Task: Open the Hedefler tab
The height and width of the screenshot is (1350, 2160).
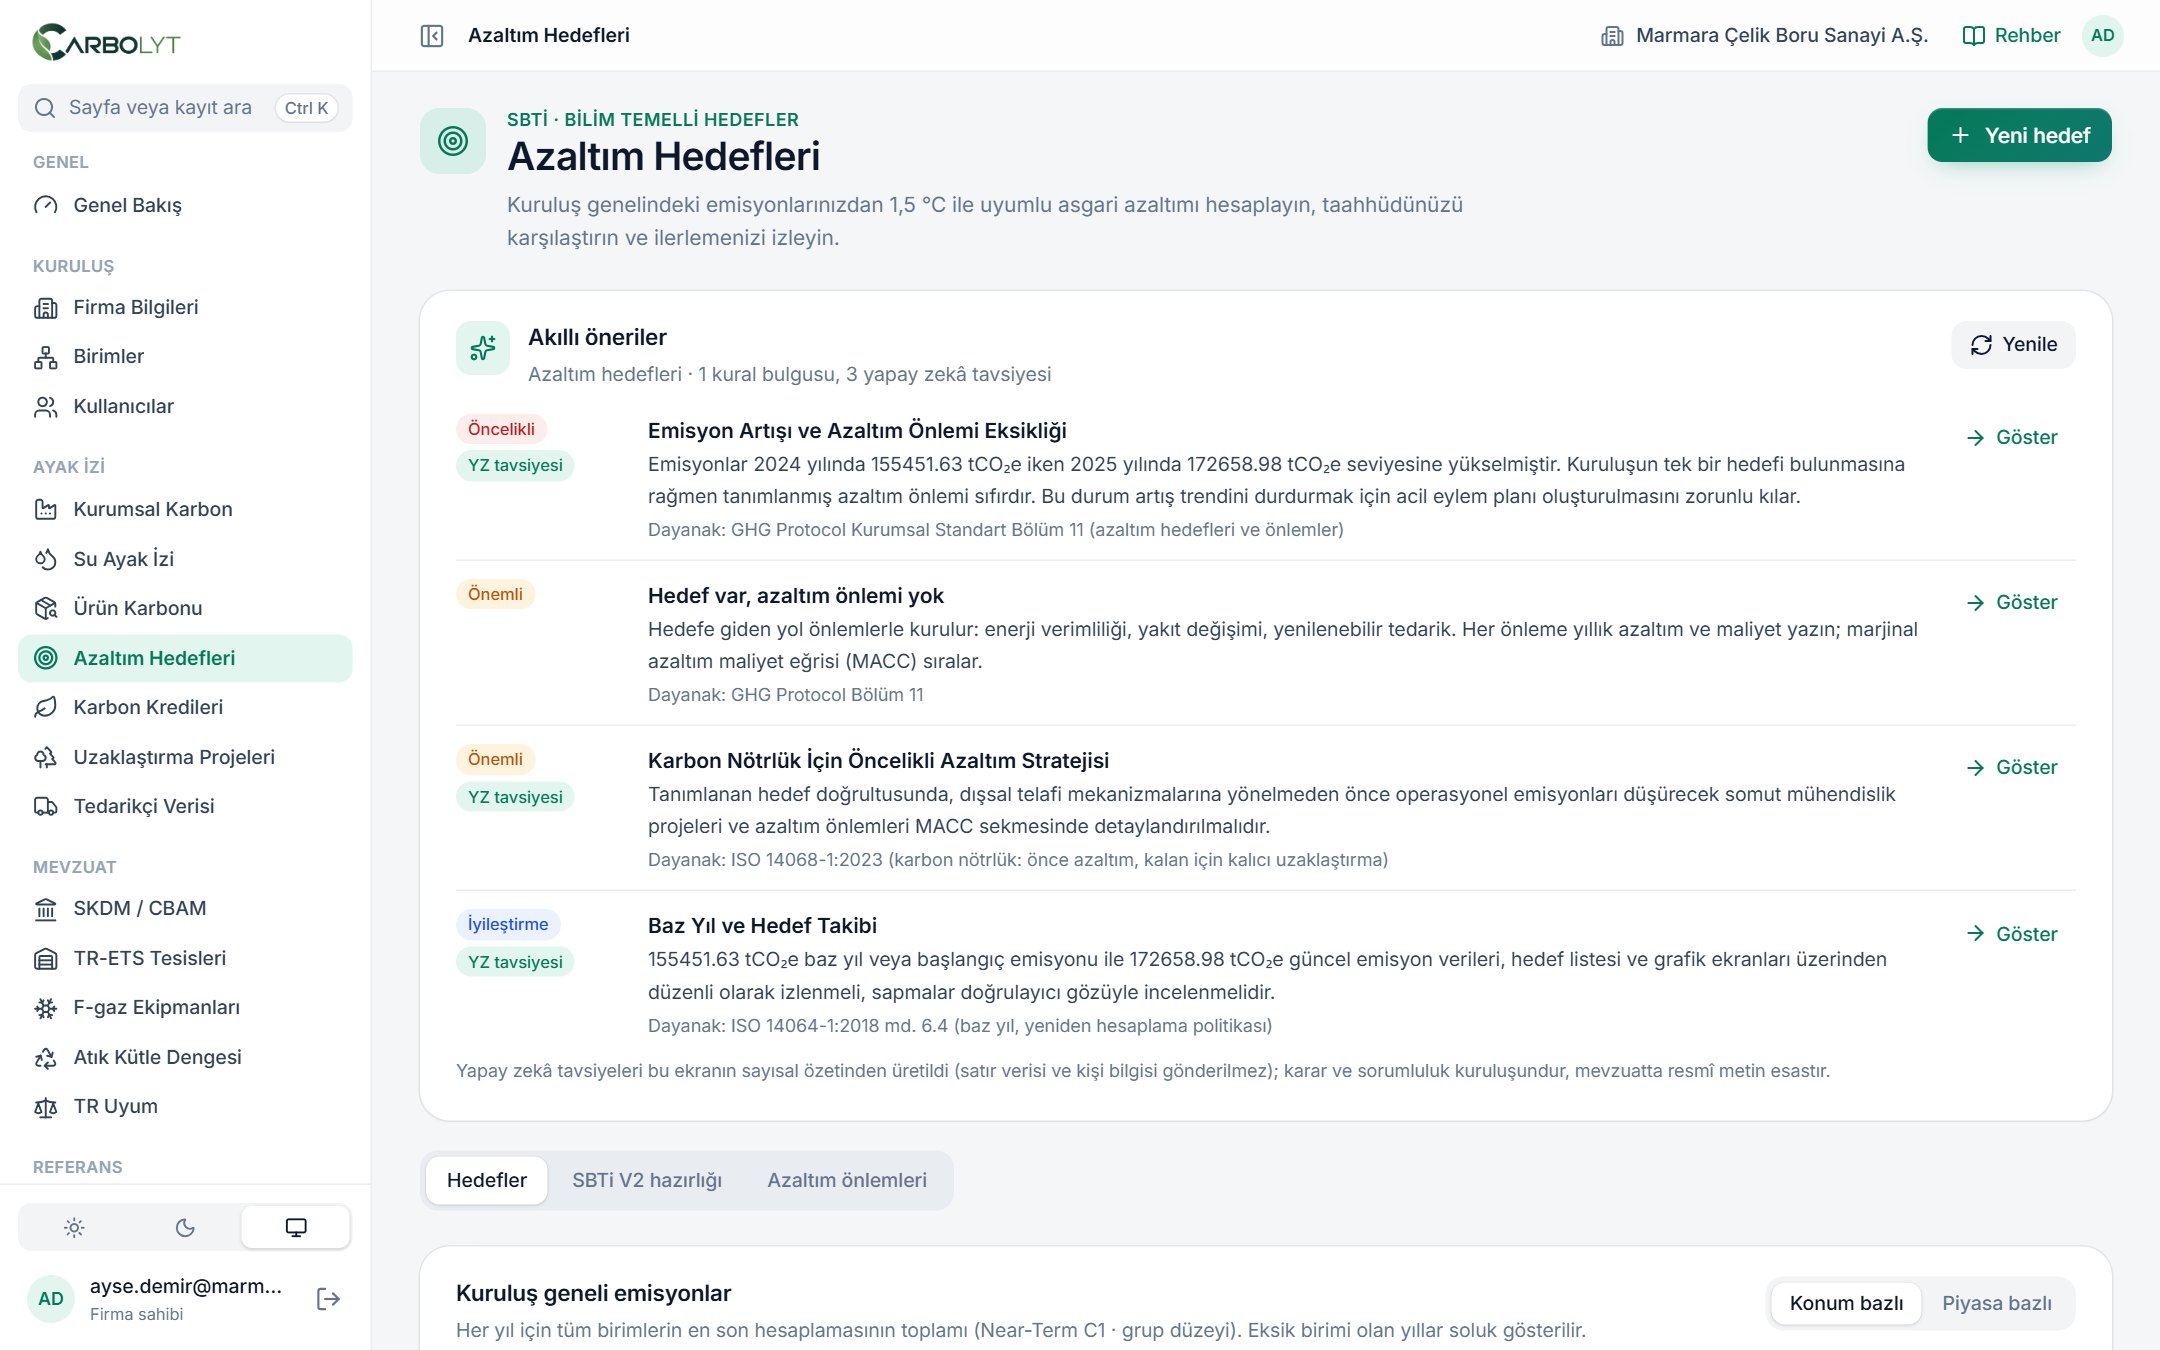Action: coord(487,1180)
